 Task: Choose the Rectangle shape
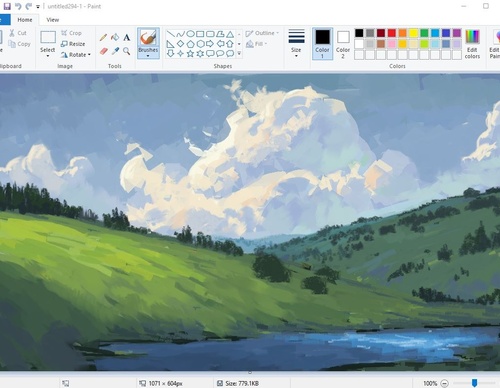click(200, 34)
